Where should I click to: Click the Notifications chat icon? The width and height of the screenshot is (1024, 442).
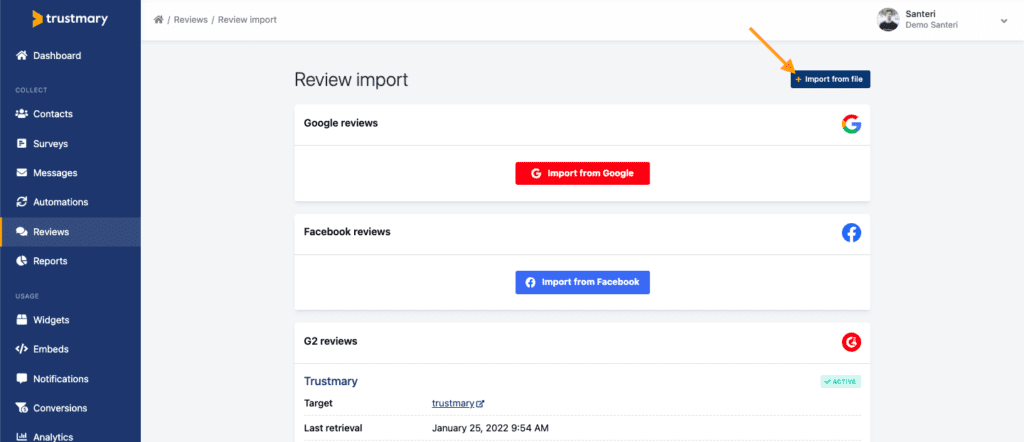pyautogui.click(x=22, y=379)
